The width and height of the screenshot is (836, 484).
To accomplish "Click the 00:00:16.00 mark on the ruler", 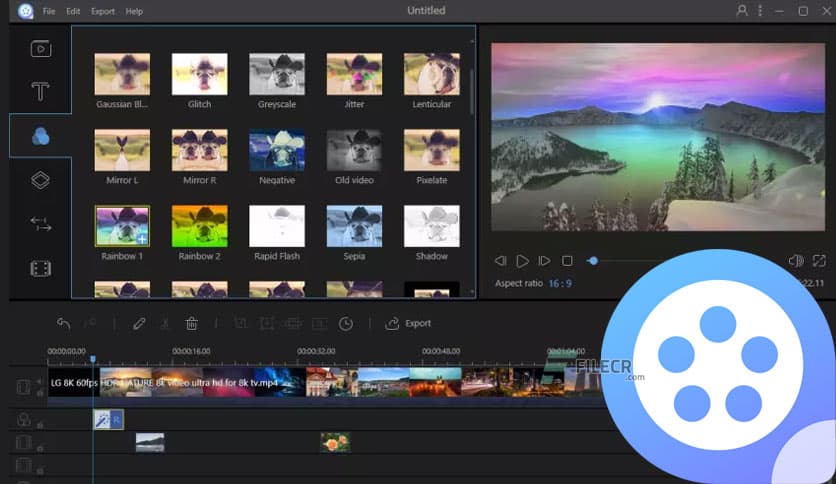I will 191,351.
